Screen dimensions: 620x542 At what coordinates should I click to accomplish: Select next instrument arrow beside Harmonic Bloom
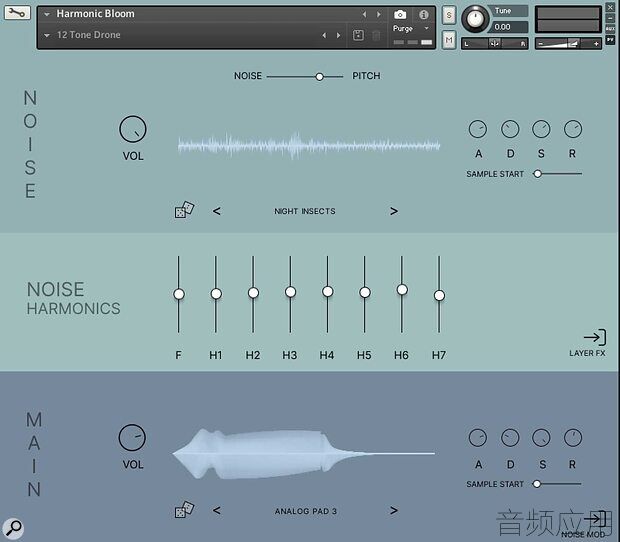pyautogui.click(x=378, y=14)
